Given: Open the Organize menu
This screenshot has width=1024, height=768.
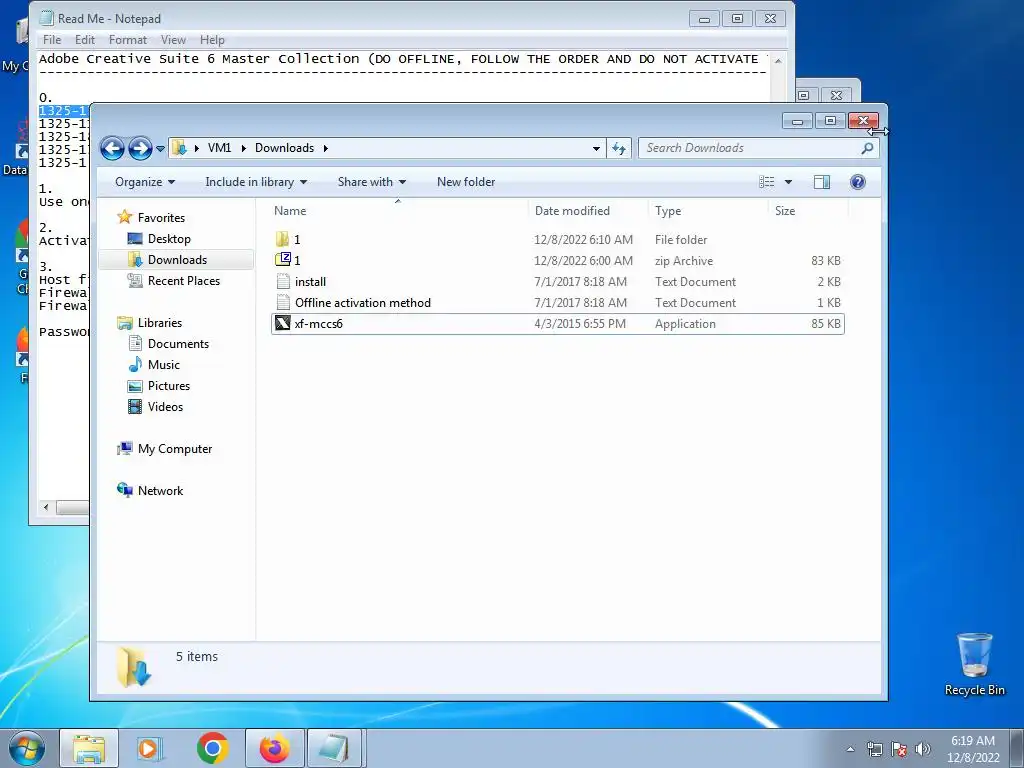Looking at the screenshot, I should (145, 182).
